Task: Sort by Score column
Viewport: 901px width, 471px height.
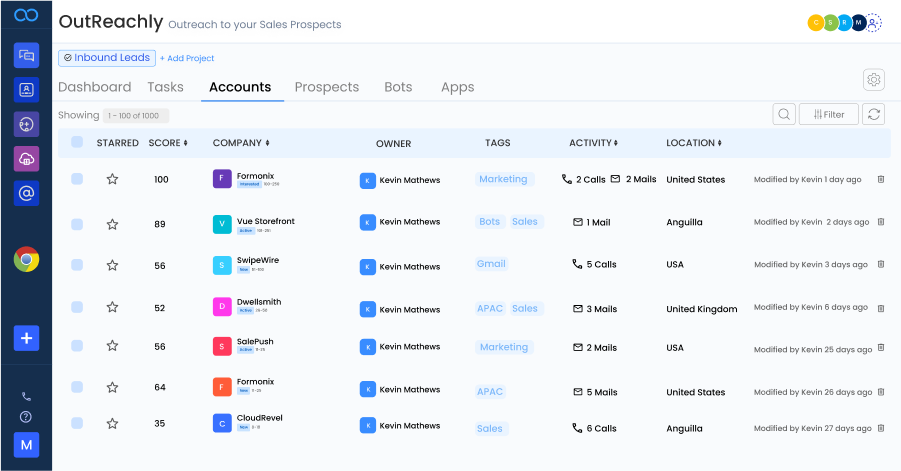Action: (x=168, y=143)
